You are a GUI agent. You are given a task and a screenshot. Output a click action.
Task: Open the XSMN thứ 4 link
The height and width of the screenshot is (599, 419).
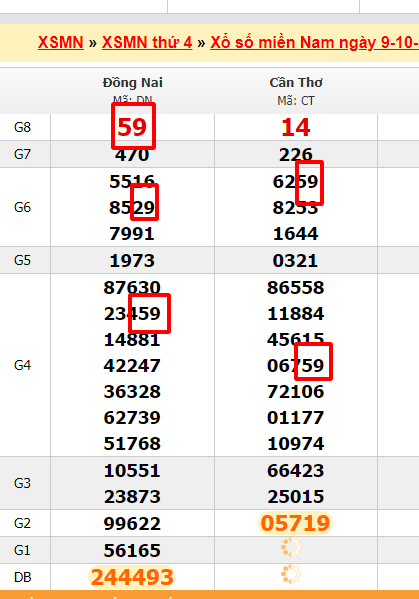tap(147, 42)
